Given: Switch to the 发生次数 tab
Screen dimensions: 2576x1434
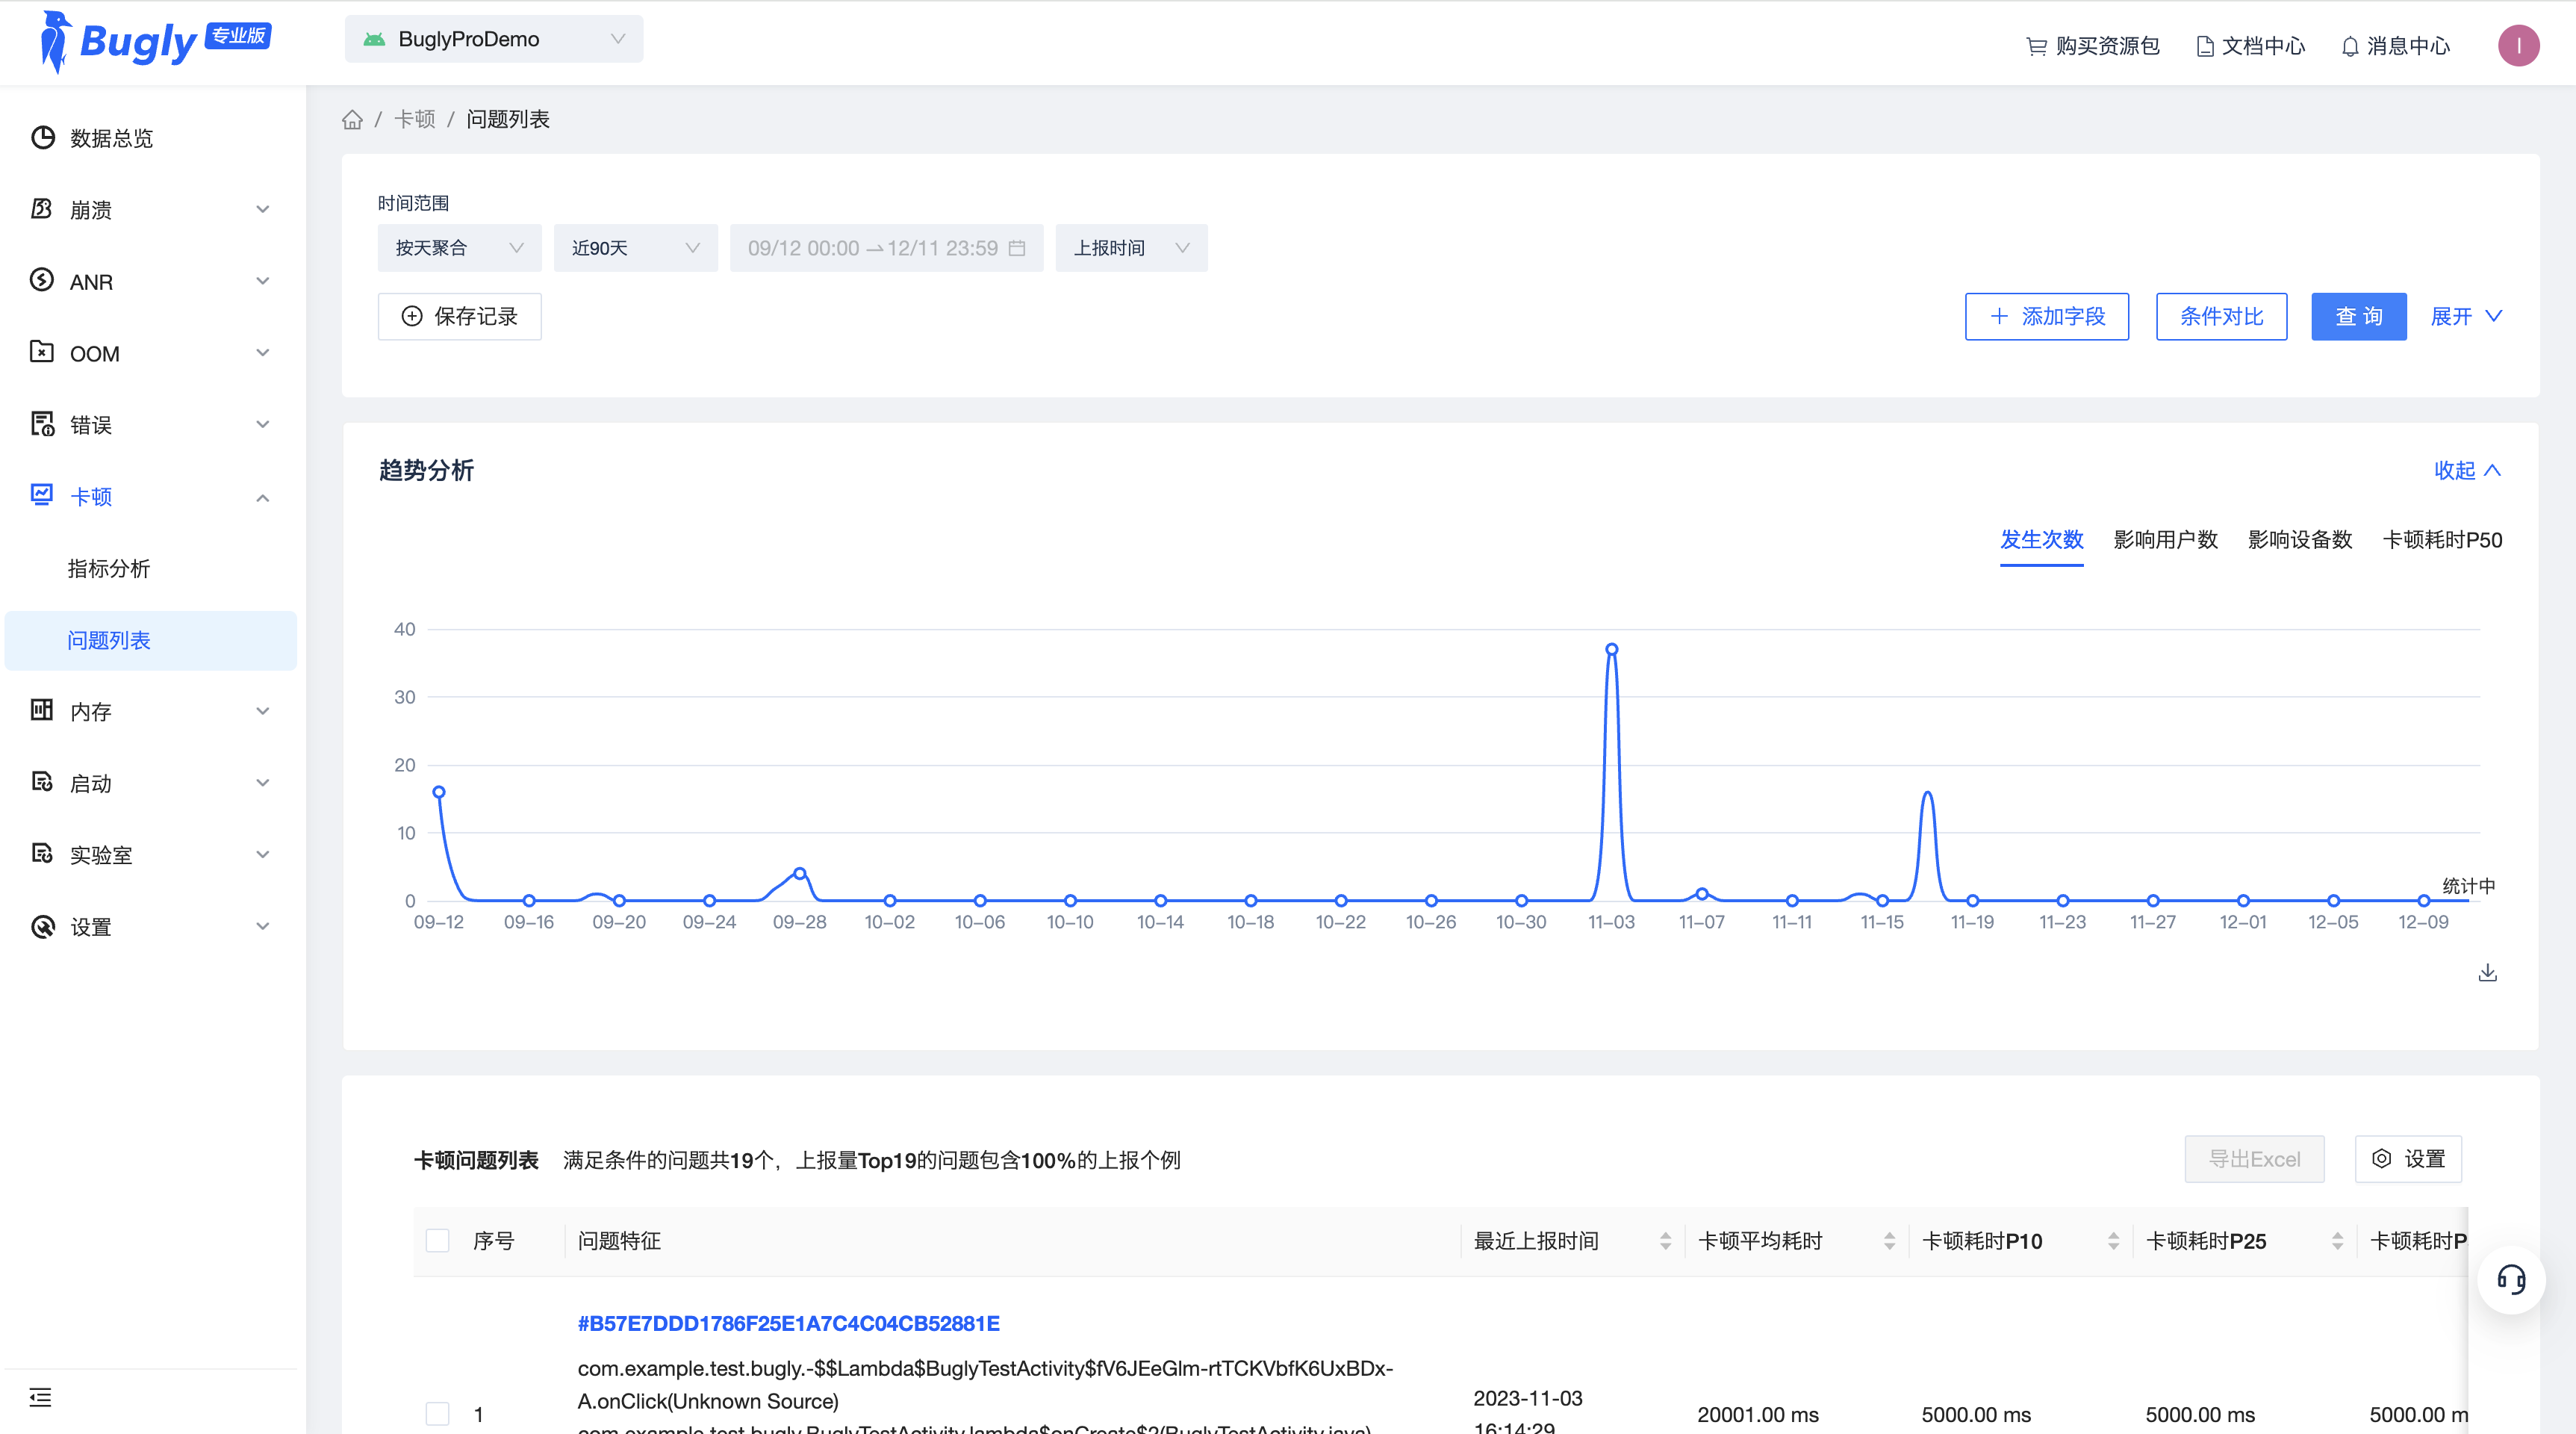Looking at the screenshot, I should coord(2041,540).
